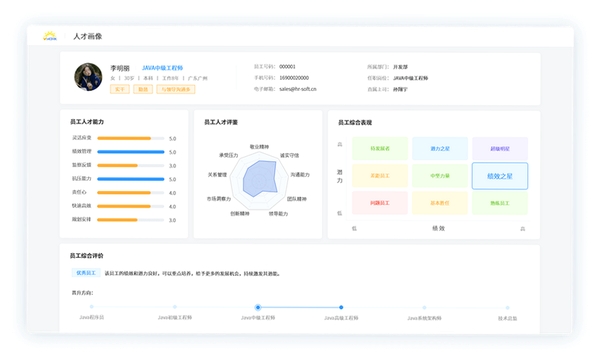Image resolution: width=600 pixels, height=360 pixels.
Task: Click the sun logo icon in header
Action: click(50, 36)
